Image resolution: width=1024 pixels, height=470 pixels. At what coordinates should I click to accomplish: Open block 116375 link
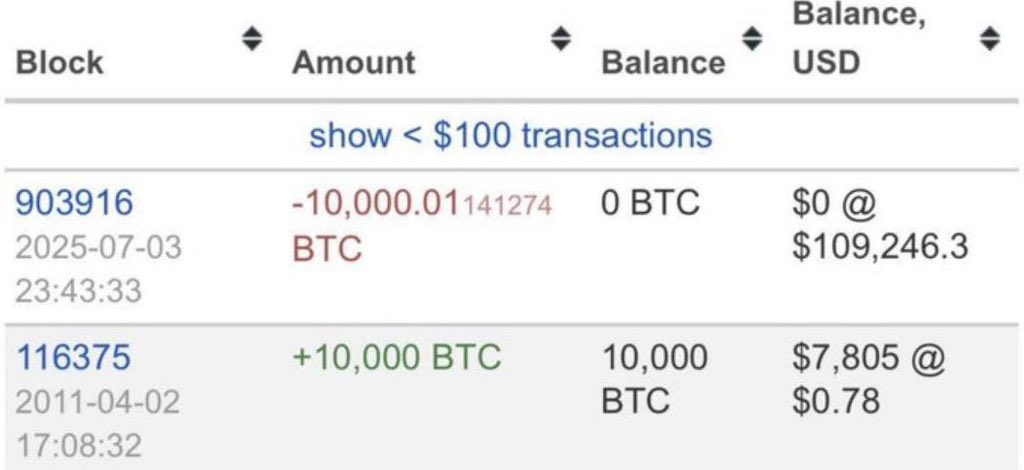click(74, 358)
